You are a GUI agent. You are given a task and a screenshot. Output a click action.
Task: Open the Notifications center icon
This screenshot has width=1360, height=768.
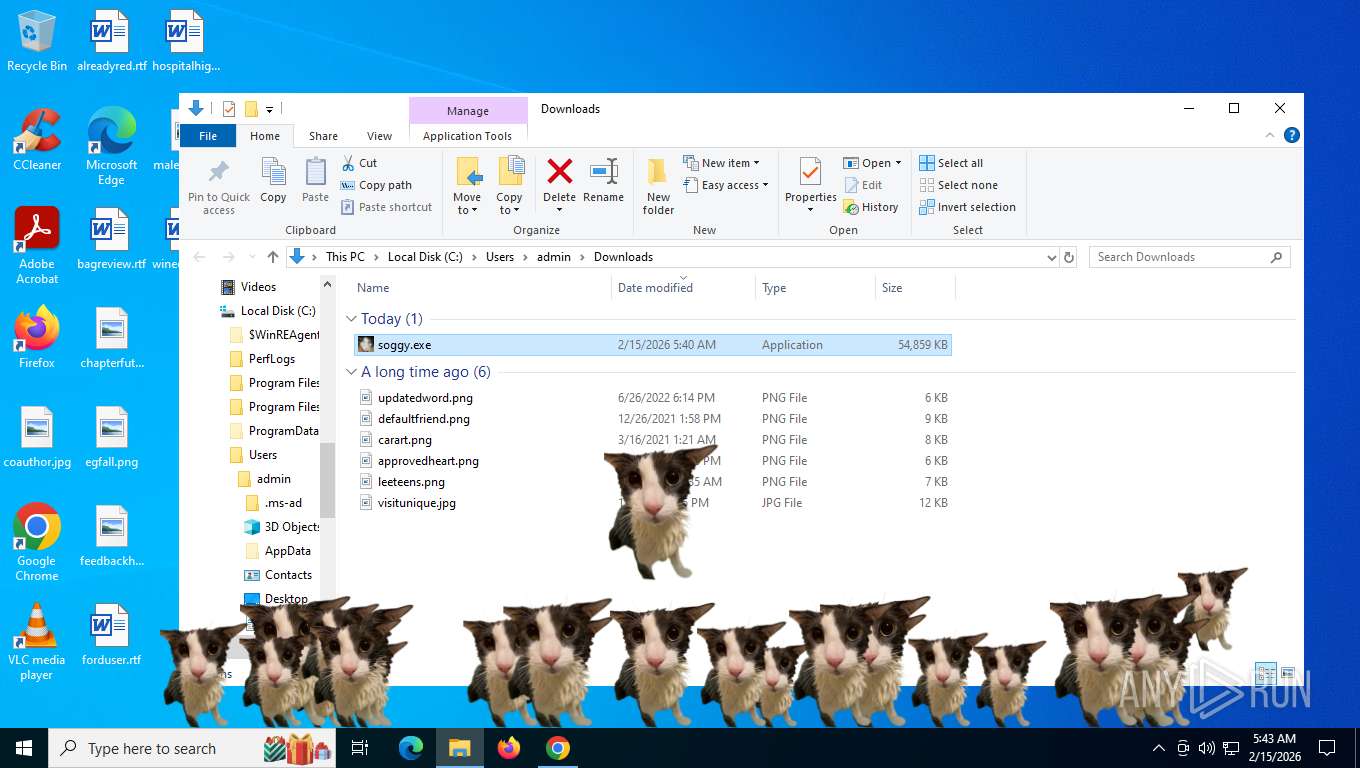click(x=1327, y=748)
